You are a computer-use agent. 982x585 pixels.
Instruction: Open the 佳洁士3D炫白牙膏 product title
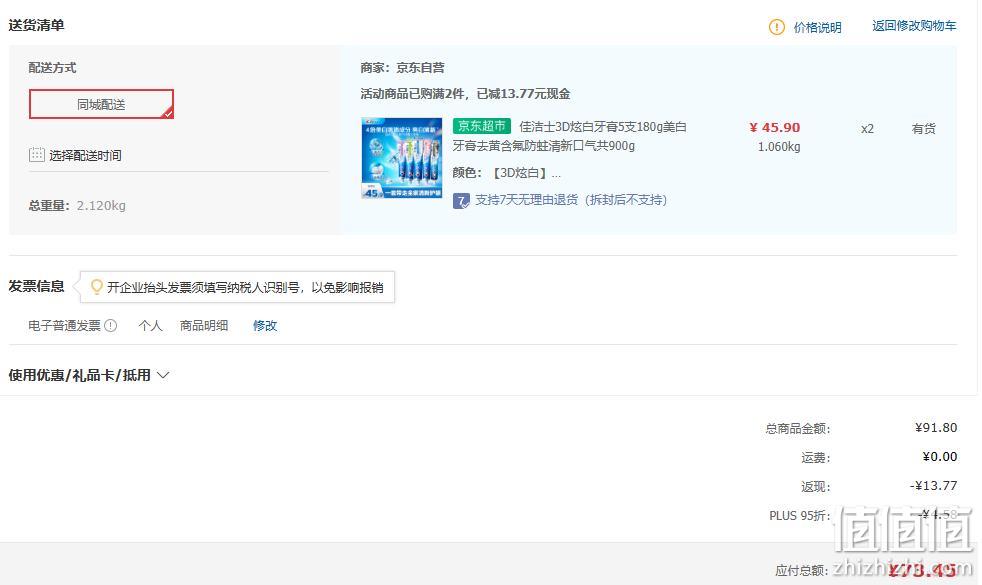pyautogui.click(x=570, y=136)
